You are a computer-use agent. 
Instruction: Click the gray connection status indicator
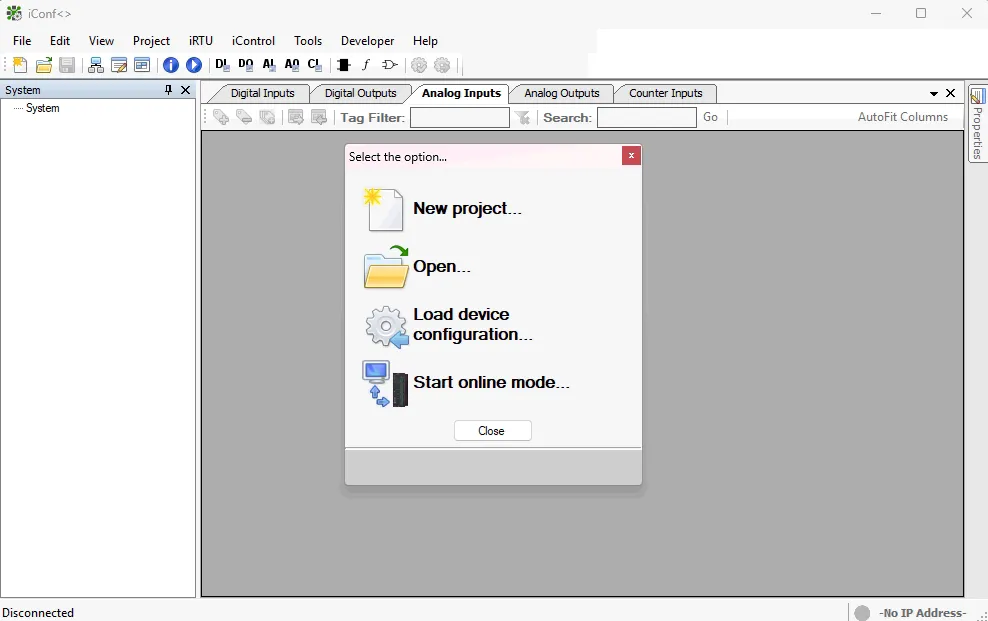(862, 613)
